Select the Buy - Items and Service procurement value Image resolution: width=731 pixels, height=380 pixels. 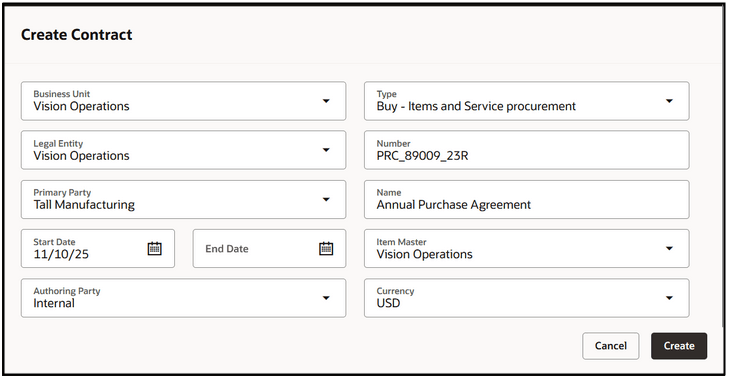click(x=476, y=106)
